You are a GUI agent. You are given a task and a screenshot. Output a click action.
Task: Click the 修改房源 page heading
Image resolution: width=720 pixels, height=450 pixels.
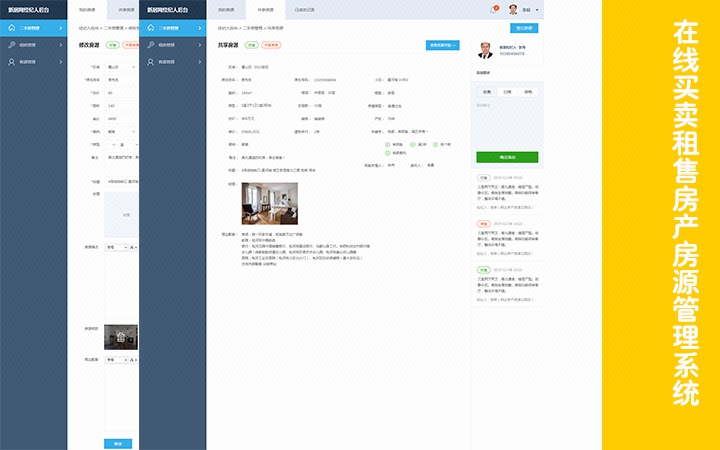click(89, 45)
